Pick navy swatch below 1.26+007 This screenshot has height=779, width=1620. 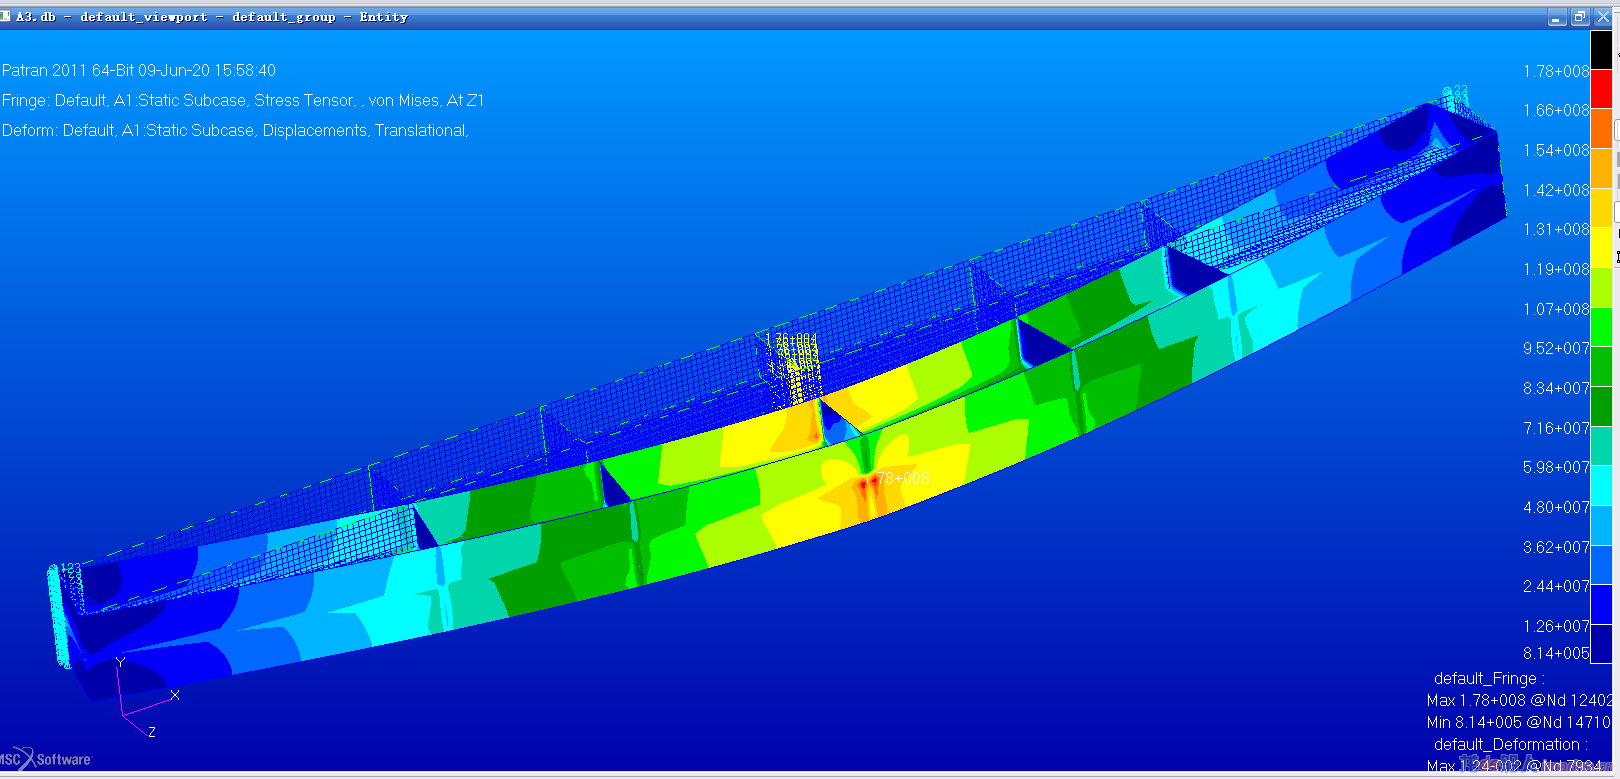(x=1601, y=644)
